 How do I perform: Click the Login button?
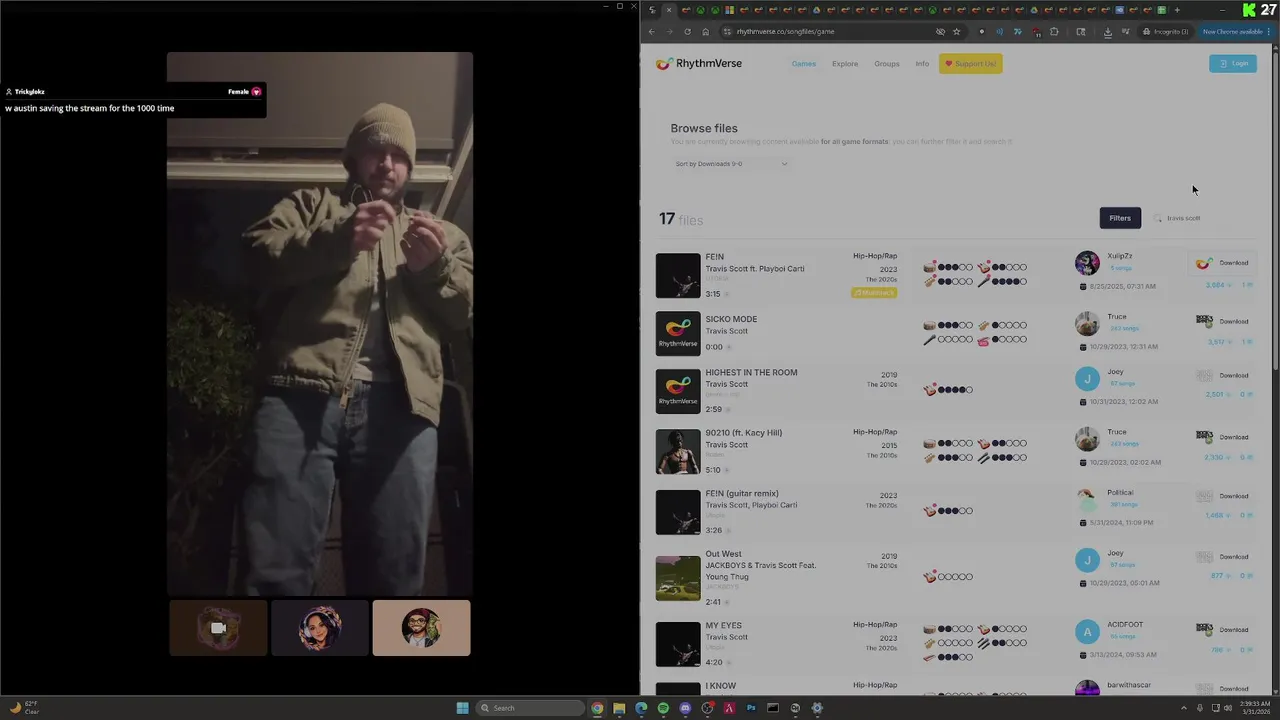(x=1233, y=63)
